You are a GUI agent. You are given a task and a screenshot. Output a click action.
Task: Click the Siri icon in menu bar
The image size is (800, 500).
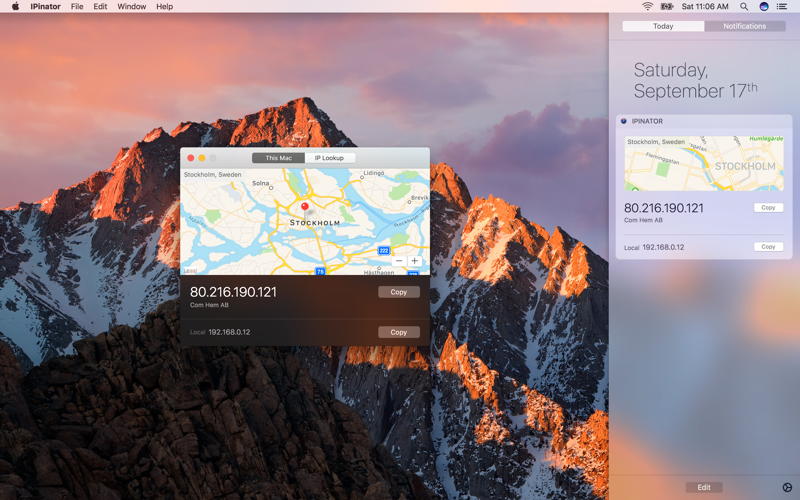click(764, 6)
